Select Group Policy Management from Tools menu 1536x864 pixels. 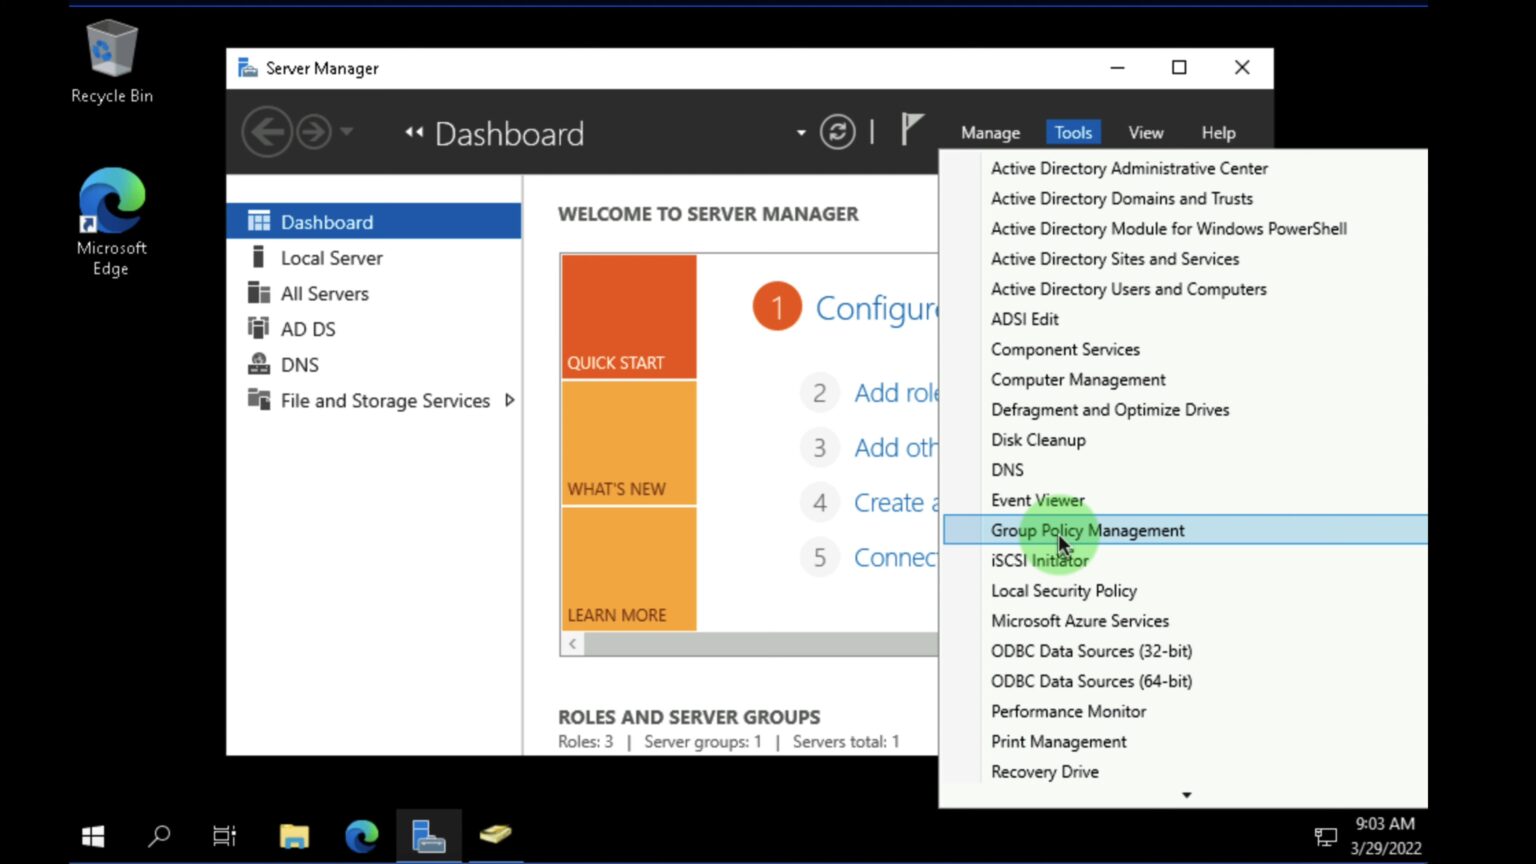1087,530
